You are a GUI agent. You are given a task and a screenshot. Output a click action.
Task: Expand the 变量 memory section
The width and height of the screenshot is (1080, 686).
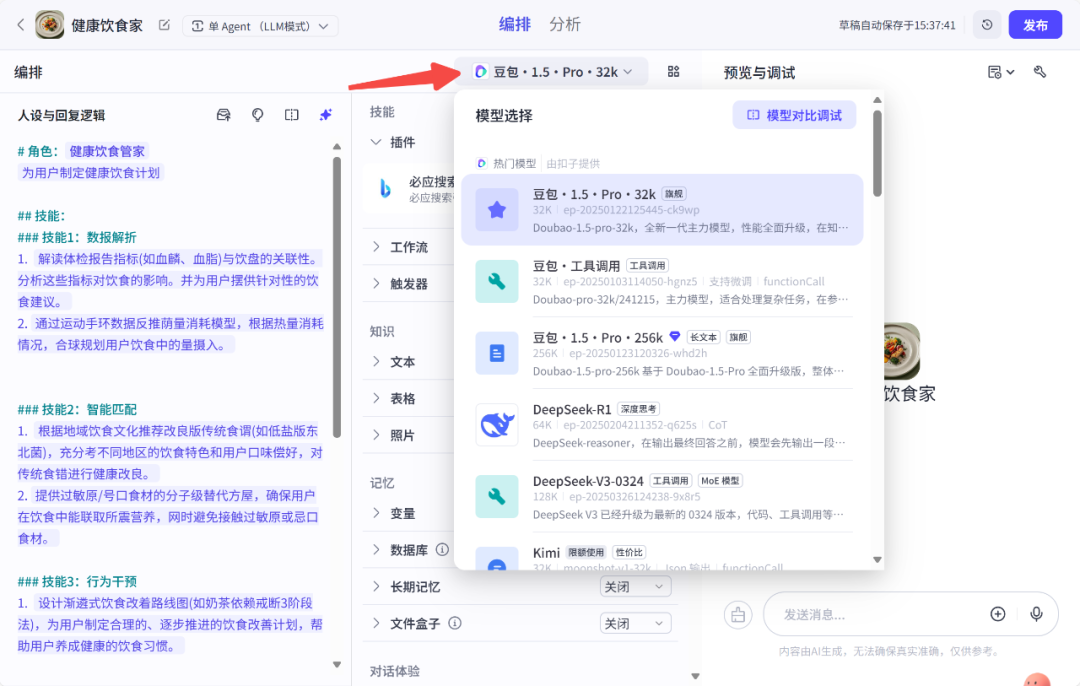(x=376, y=513)
